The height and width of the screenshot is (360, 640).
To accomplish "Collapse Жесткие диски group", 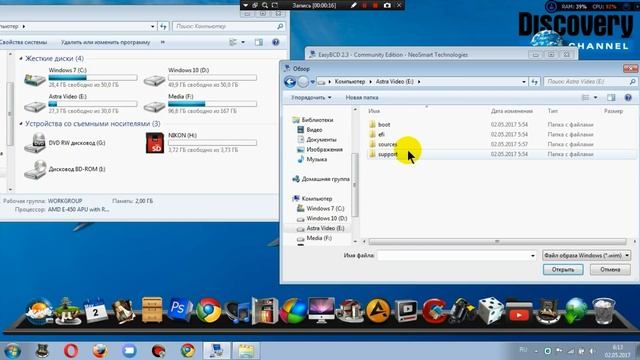I will tap(21, 58).
